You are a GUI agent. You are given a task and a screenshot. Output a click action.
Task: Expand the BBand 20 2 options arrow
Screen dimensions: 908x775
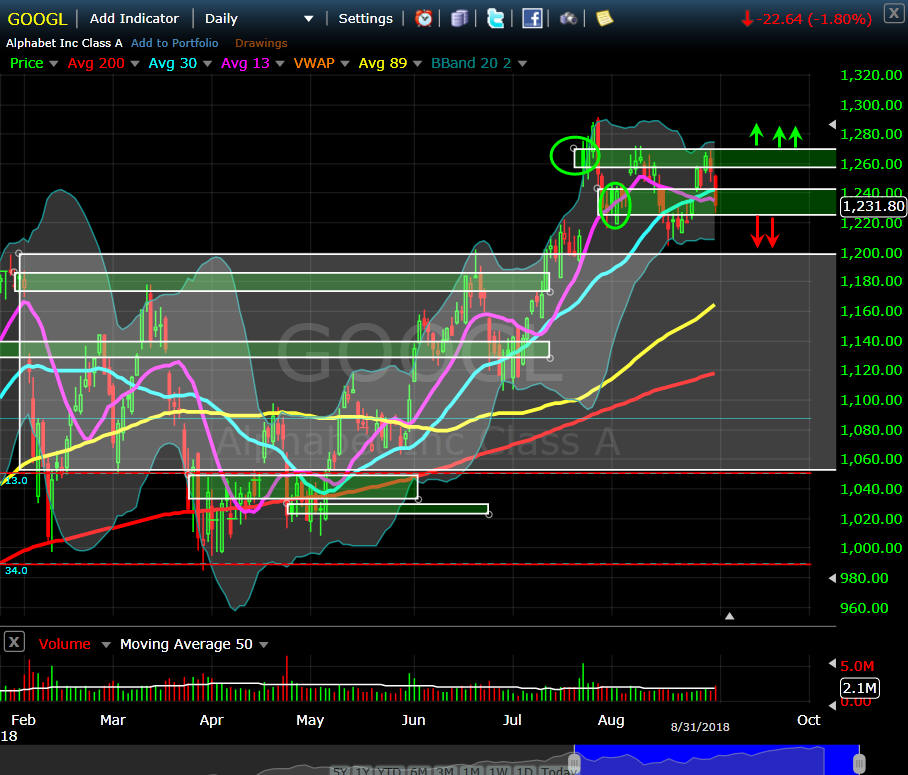click(x=522, y=63)
